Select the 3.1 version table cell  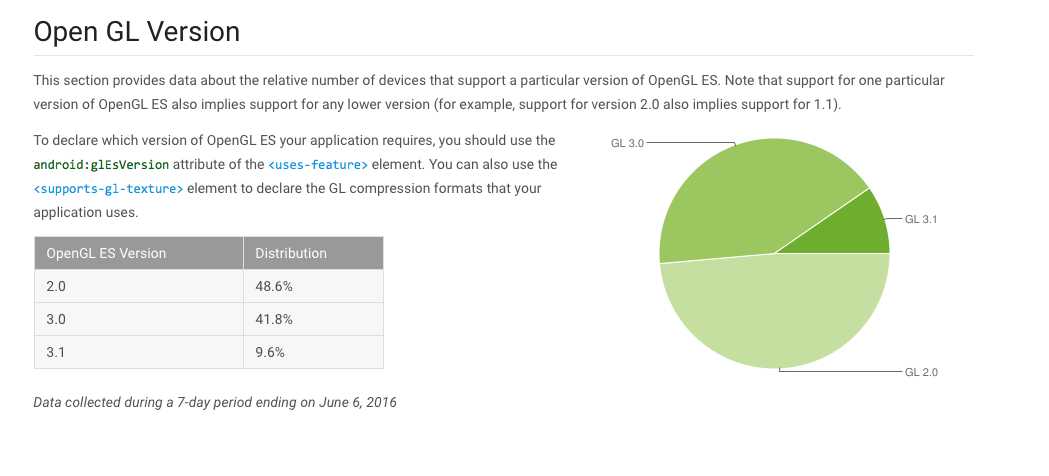(138, 352)
